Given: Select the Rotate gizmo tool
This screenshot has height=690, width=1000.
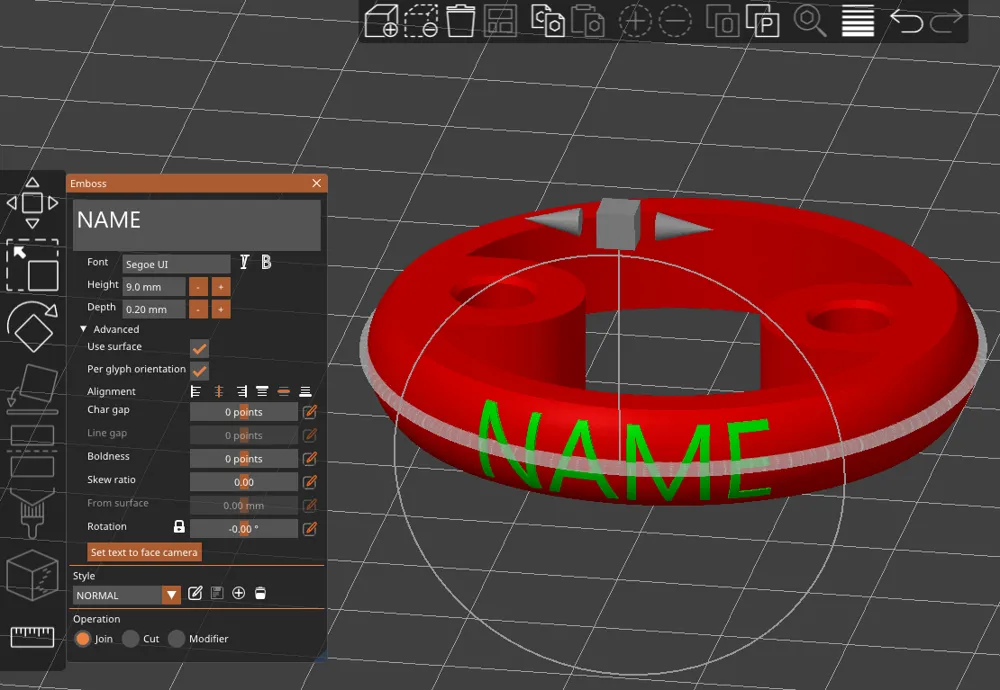Looking at the screenshot, I should 32,327.
